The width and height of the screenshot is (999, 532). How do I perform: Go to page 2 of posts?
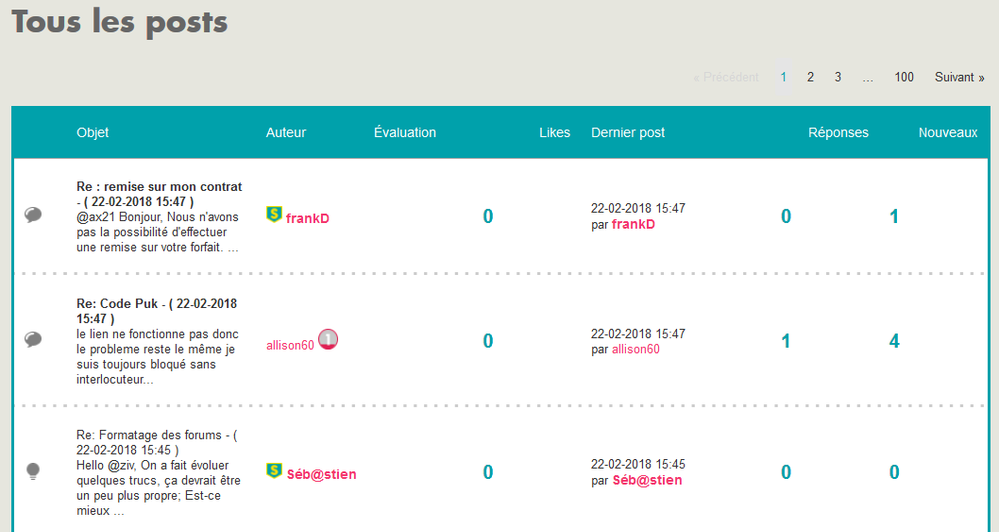point(810,77)
